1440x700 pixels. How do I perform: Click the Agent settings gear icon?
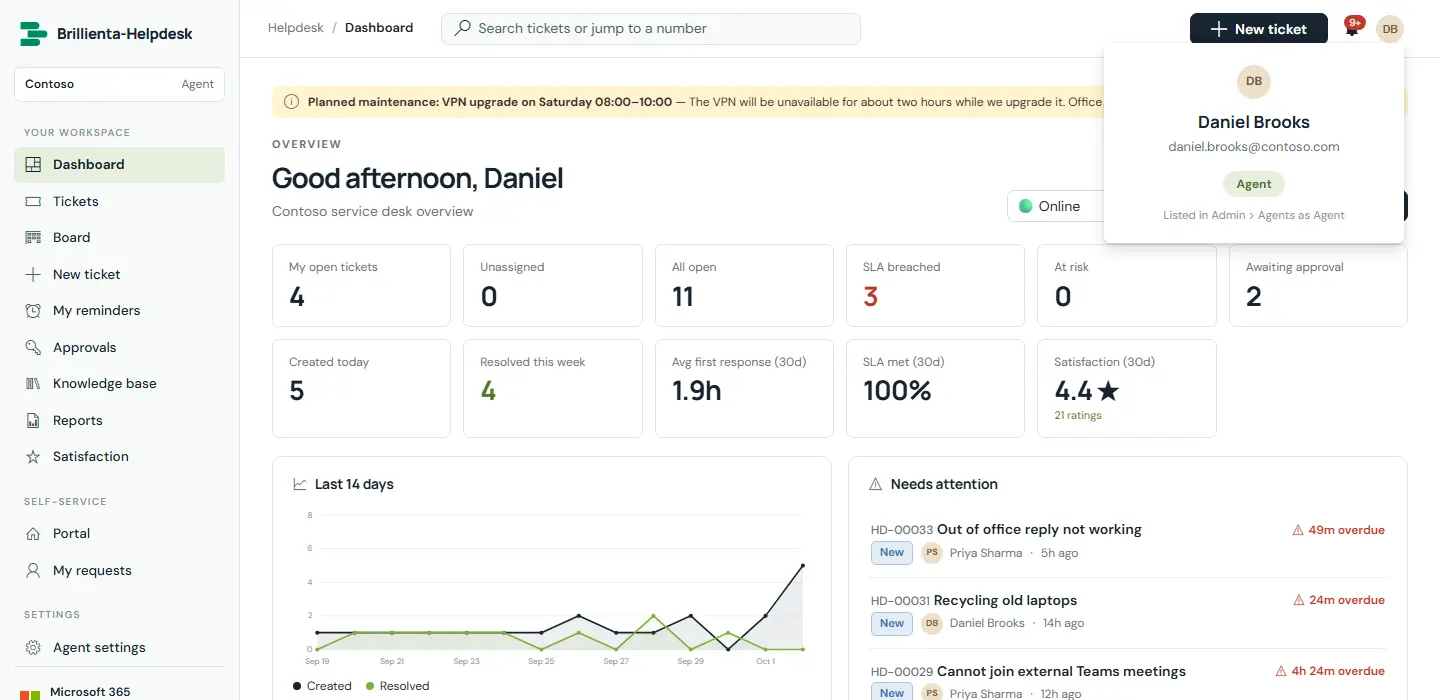(x=33, y=648)
